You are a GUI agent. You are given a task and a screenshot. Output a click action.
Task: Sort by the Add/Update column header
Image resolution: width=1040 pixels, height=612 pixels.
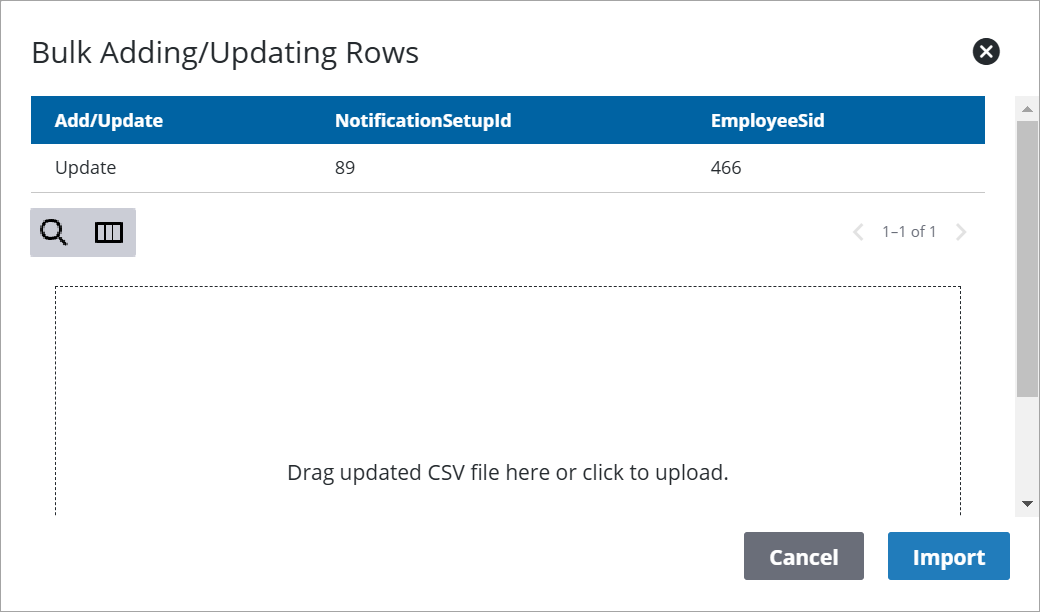point(109,121)
